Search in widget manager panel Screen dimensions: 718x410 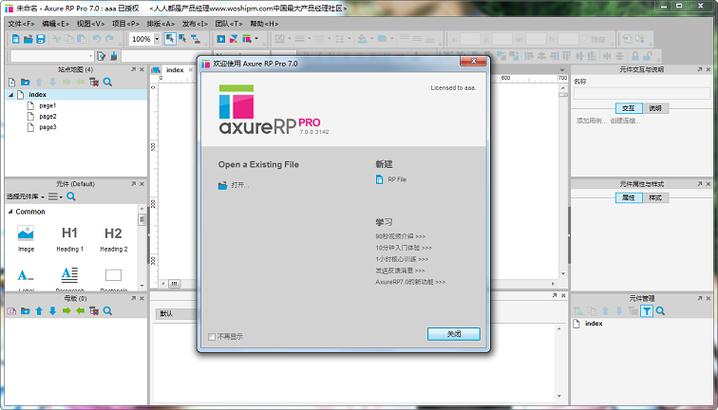(x=660, y=311)
